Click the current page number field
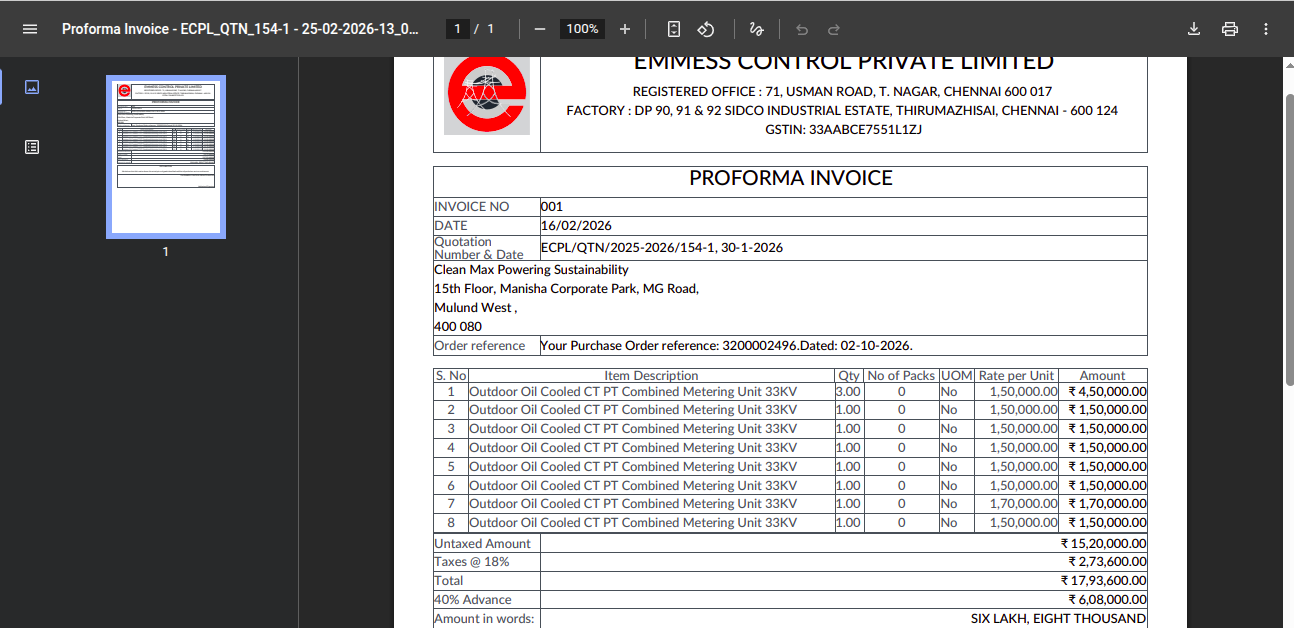This screenshot has height=628, width=1294. (x=457, y=29)
